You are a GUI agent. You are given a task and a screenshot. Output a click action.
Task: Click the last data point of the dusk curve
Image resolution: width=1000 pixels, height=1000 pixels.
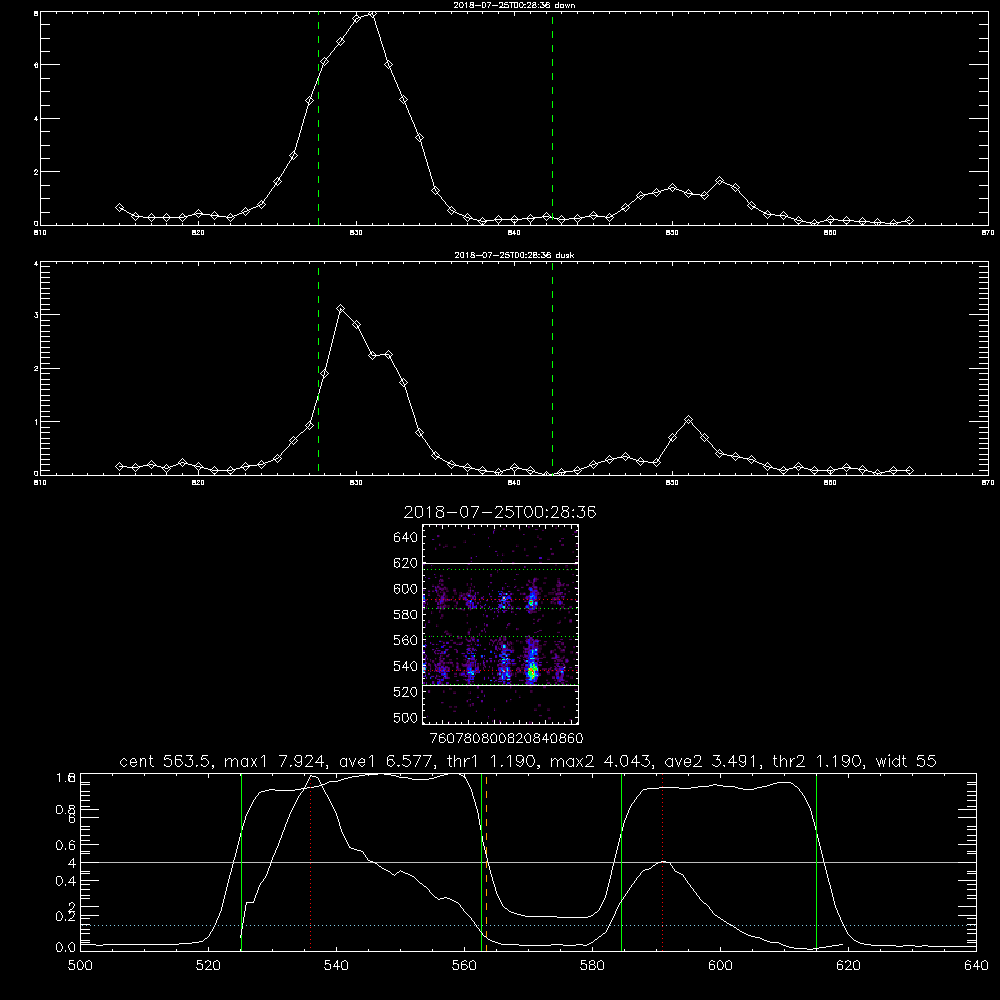click(909, 470)
